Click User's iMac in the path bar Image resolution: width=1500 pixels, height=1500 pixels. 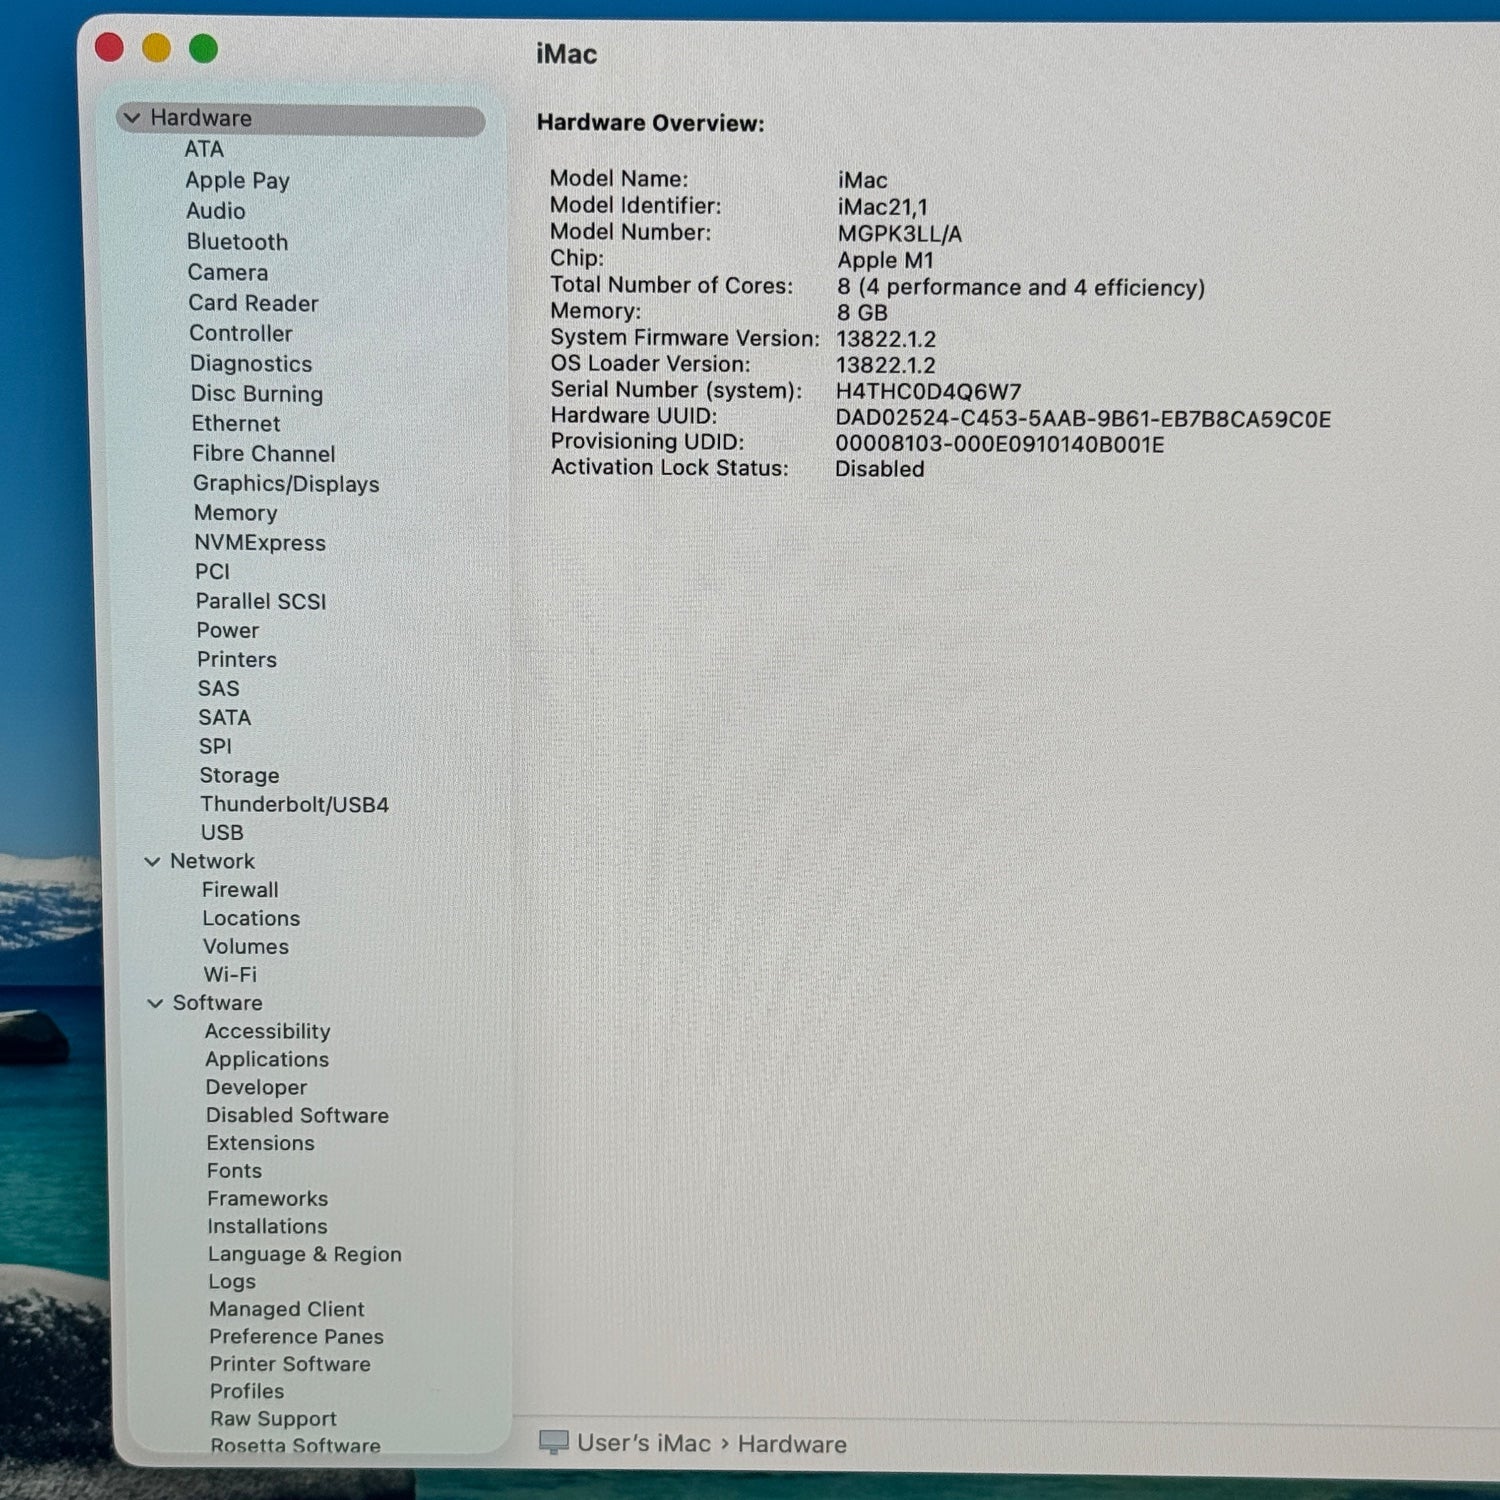coord(643,1443)
